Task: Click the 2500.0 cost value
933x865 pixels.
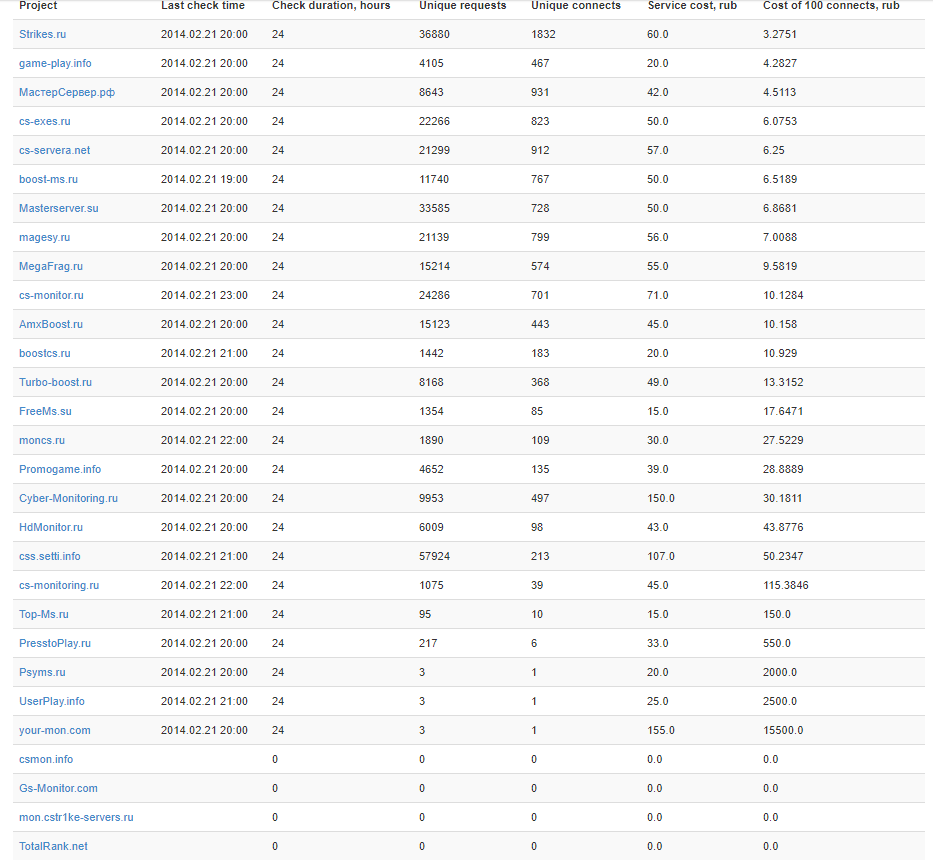Action: coord(780,701)
